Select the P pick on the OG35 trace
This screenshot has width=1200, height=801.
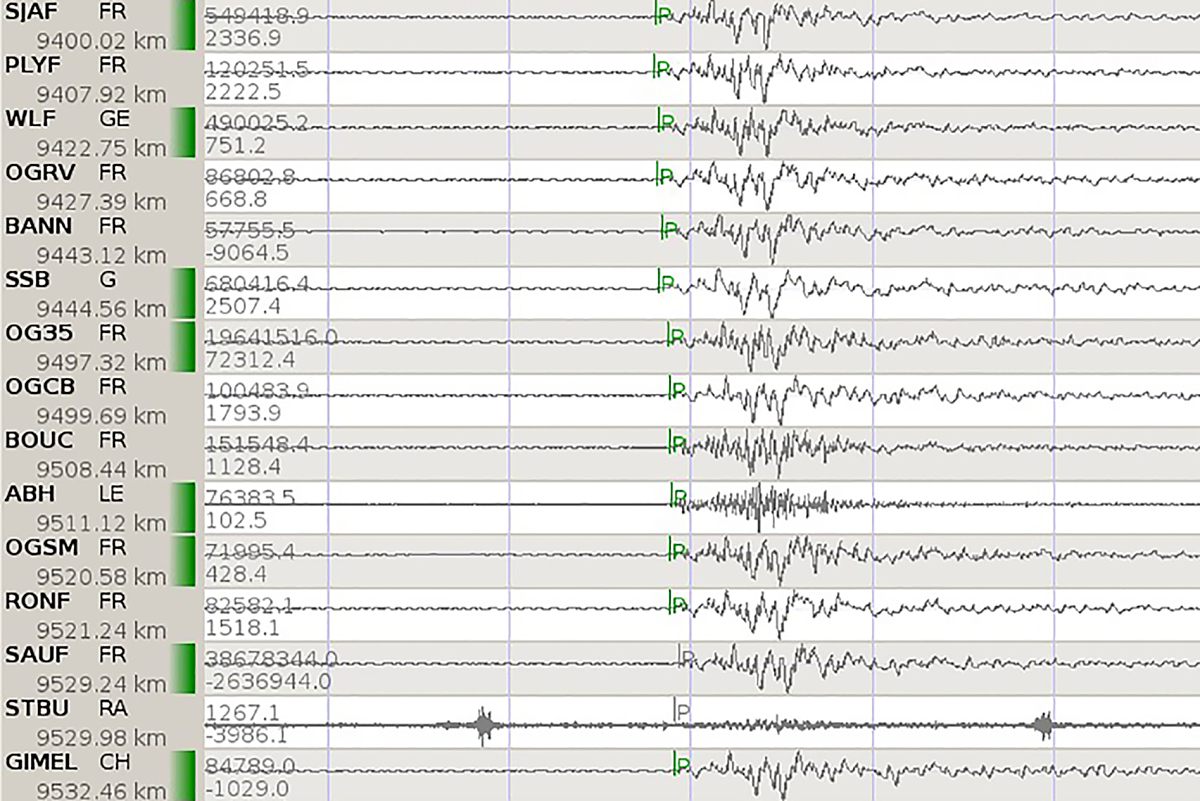click(x=675, y=336)
